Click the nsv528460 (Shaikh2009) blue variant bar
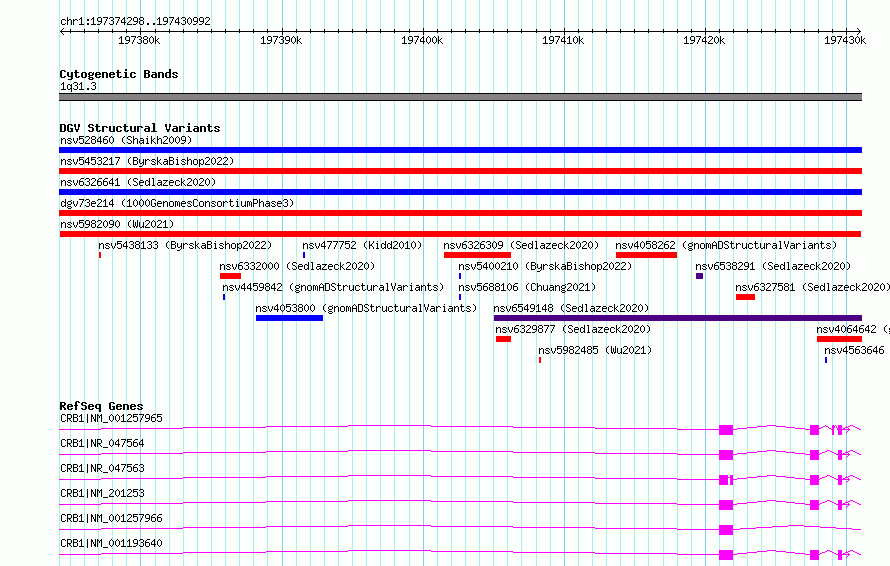The width and height of the screenshot is (890, 566). coord(460,150)
